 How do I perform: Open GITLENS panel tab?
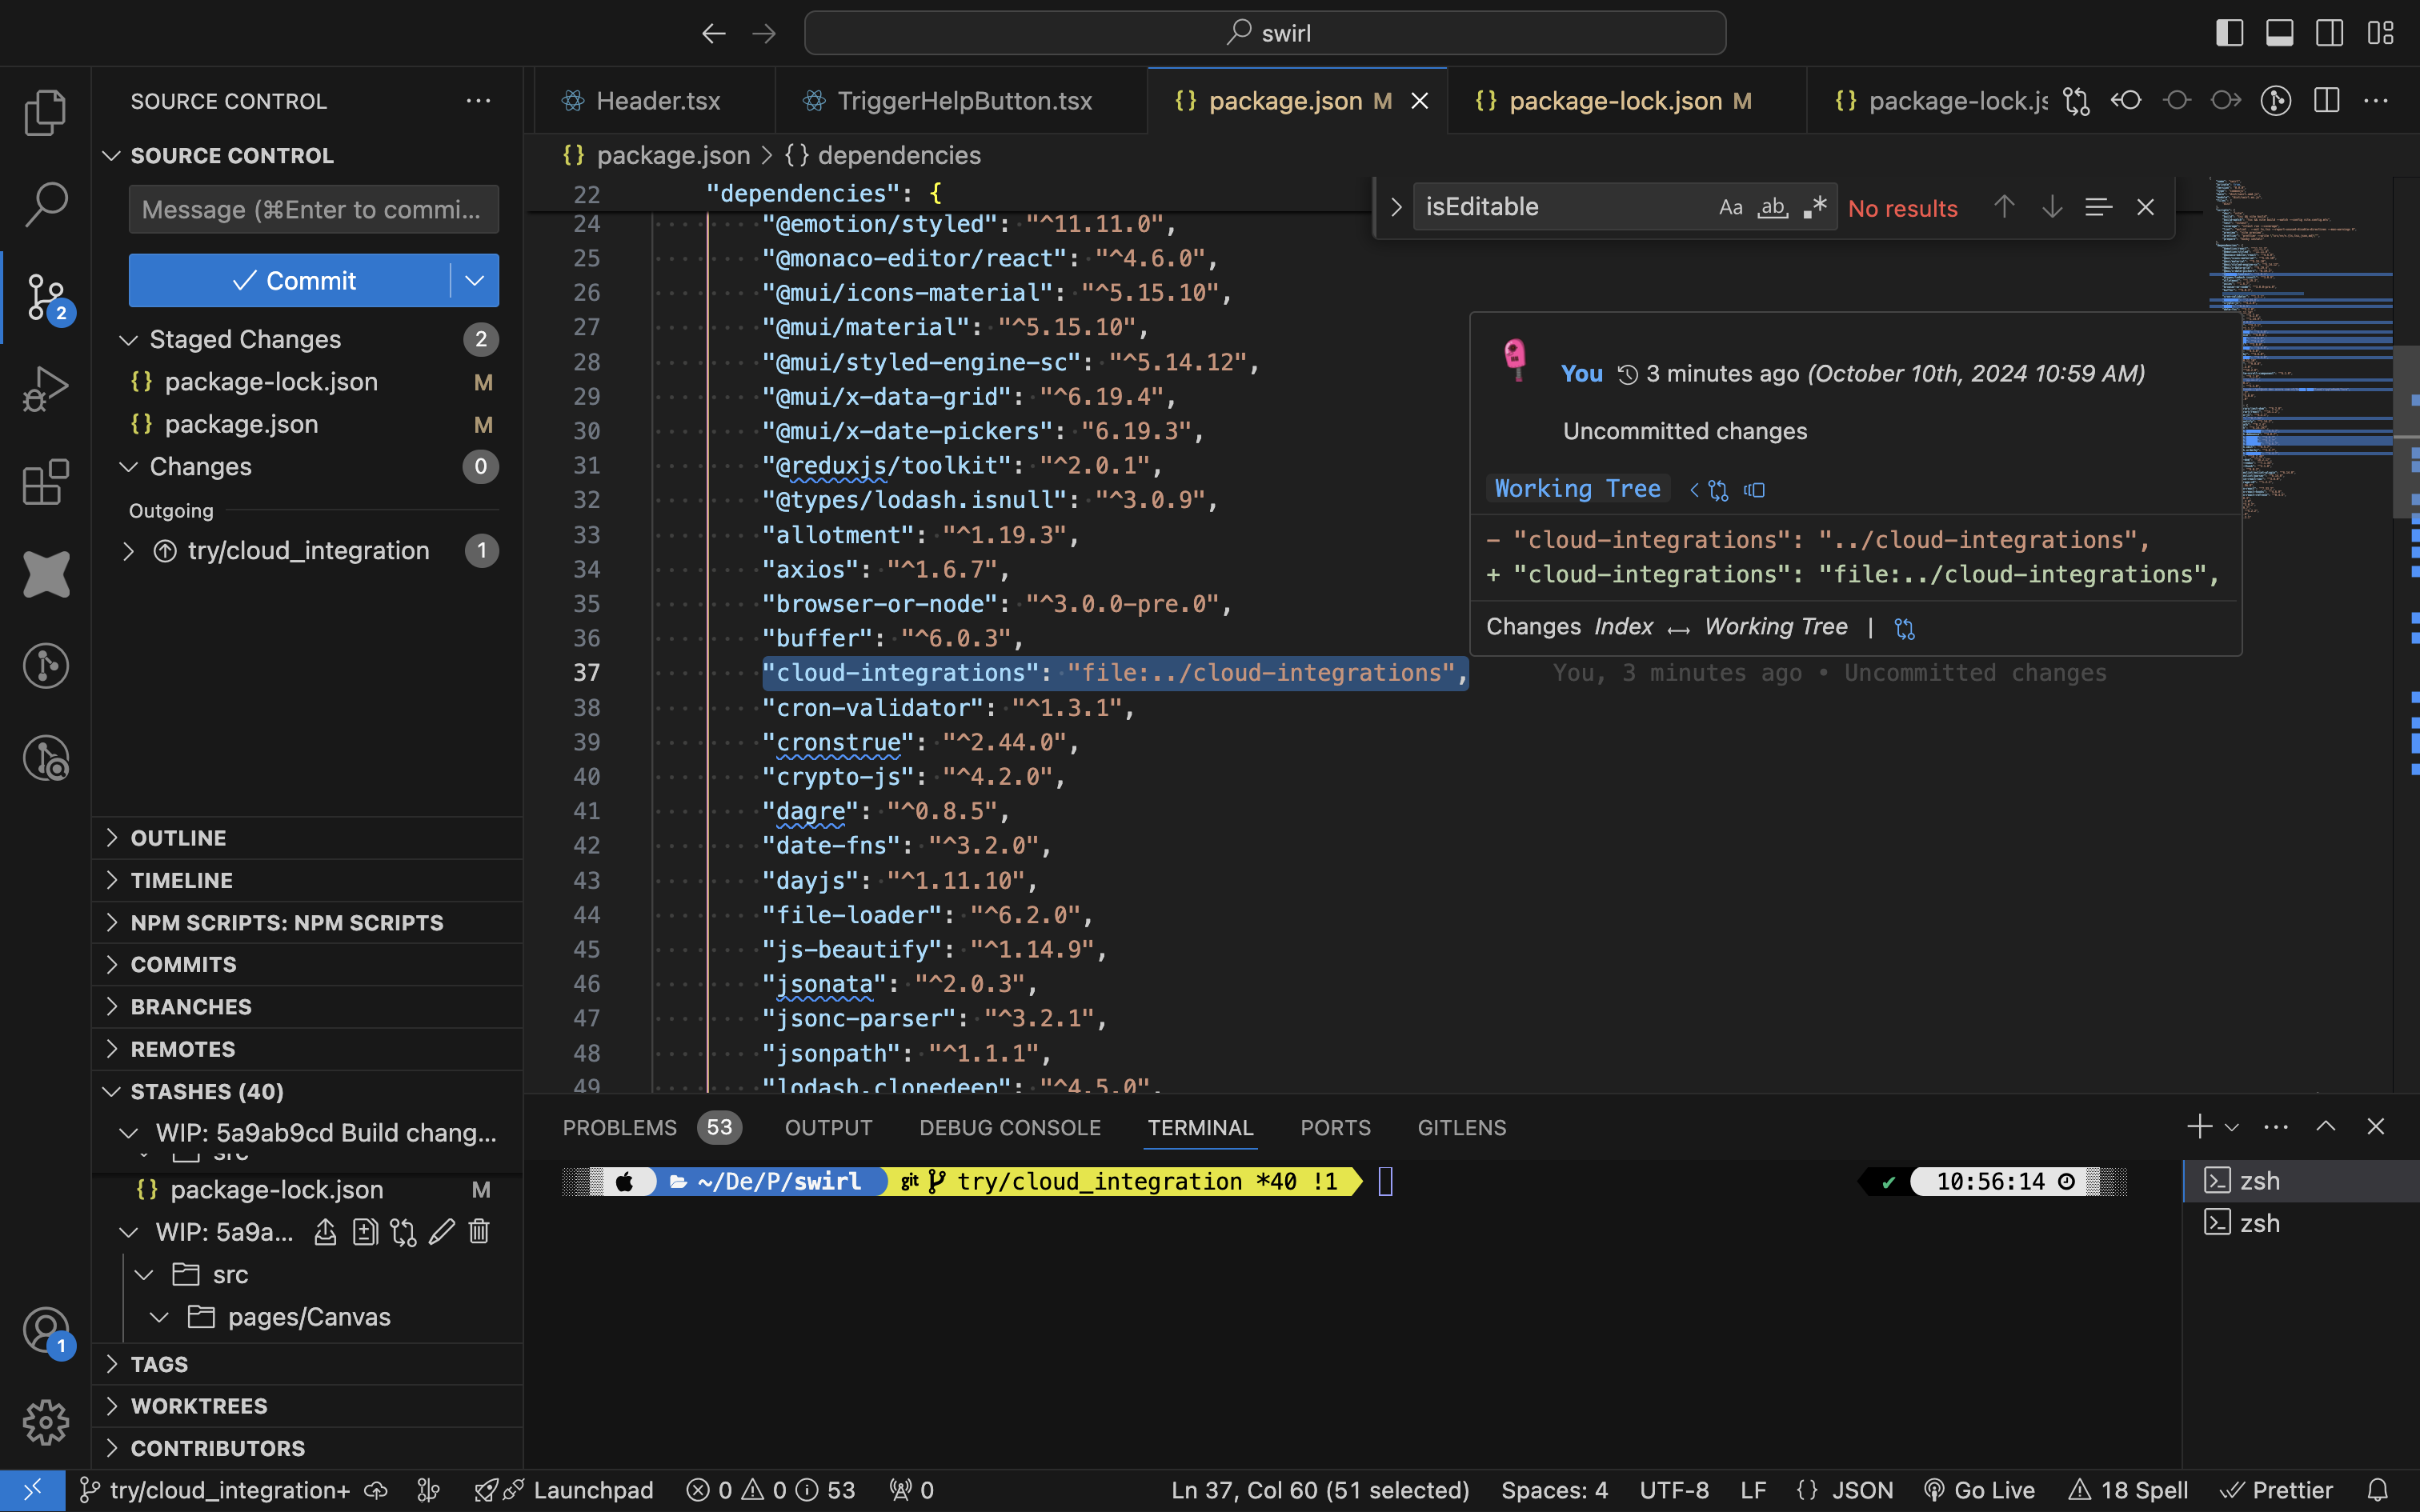1461,1127
